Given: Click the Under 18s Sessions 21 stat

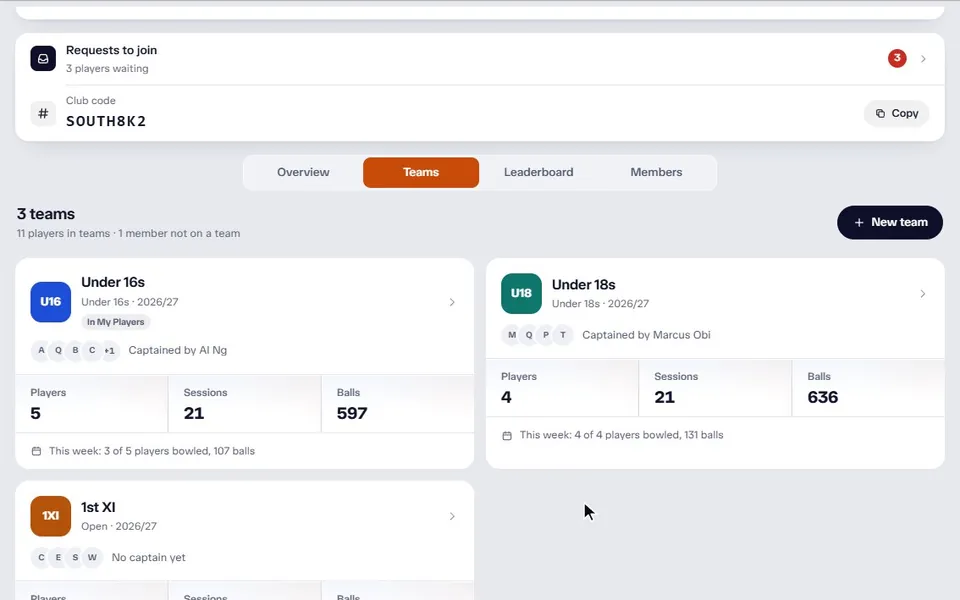Looking at the screenshot, I should (715, 388).
